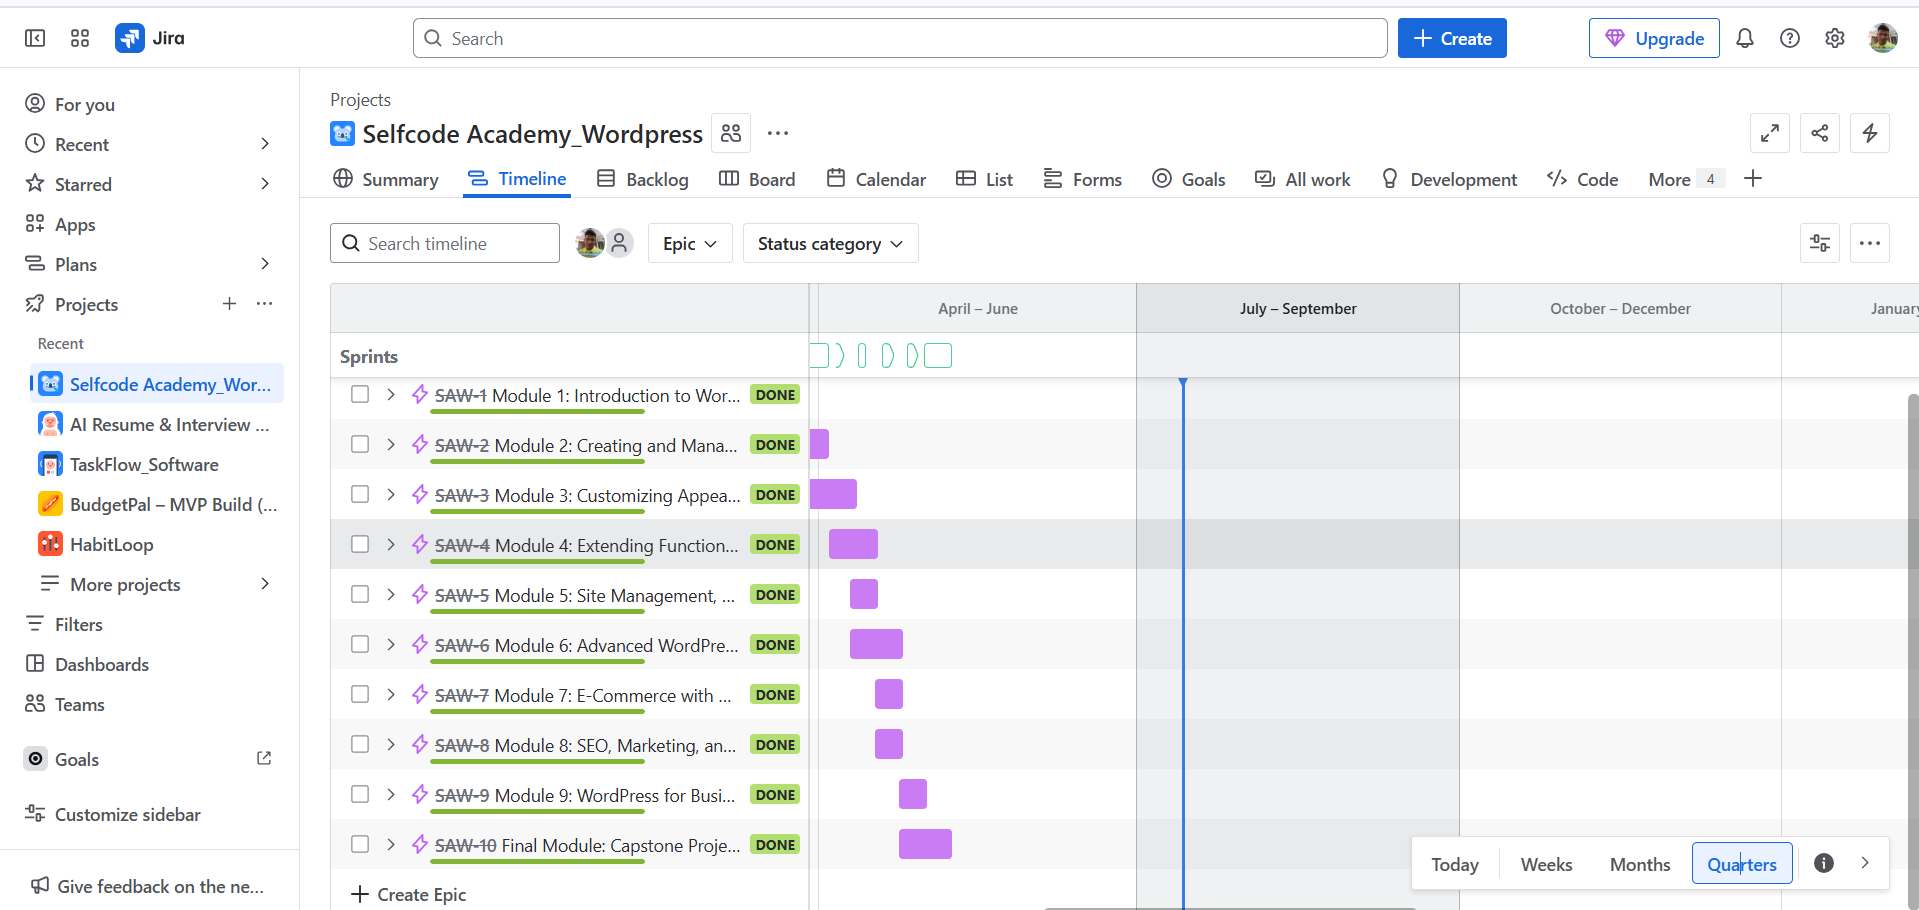Viewport: 1919px width, 910px height.
Task: Open the Status category dropdown
Action: (x=830, y=243)
